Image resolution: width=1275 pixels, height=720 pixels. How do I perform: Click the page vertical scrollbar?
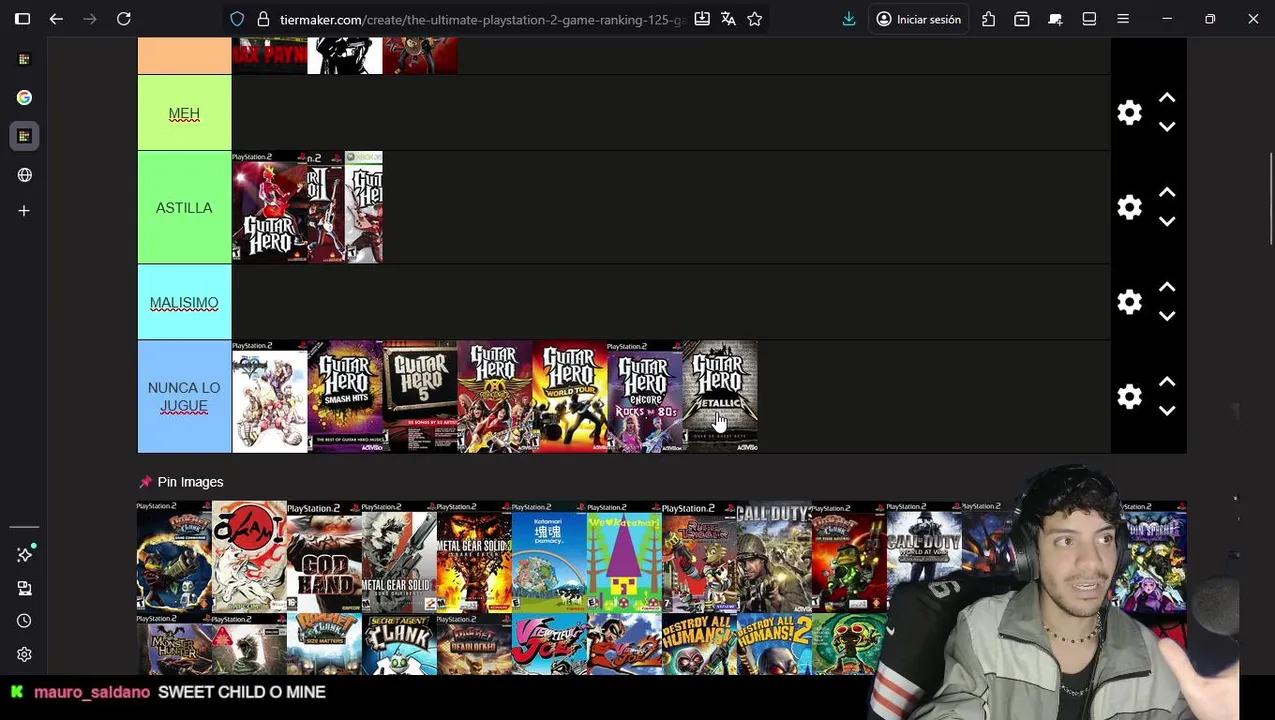1271,197
